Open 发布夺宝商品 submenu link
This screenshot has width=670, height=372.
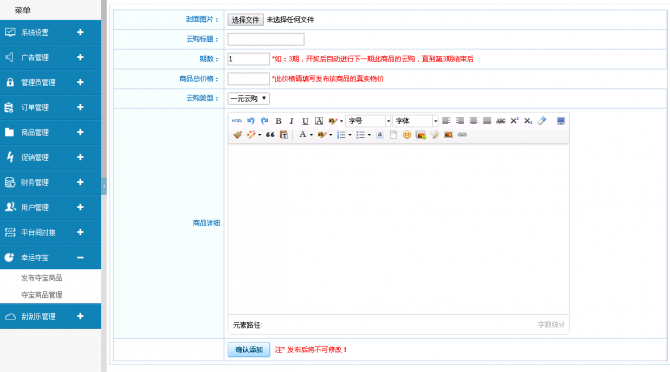[41, 278]
